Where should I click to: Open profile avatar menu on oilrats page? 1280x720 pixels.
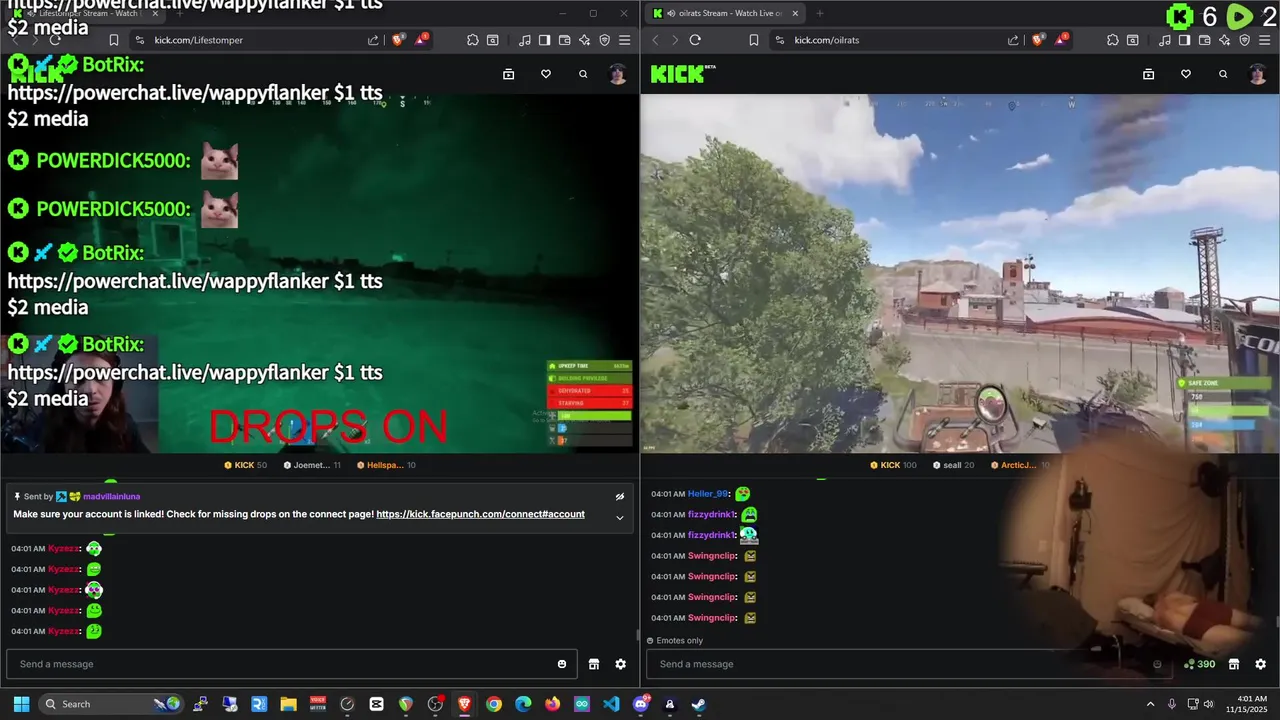[x=1258, y=74]
